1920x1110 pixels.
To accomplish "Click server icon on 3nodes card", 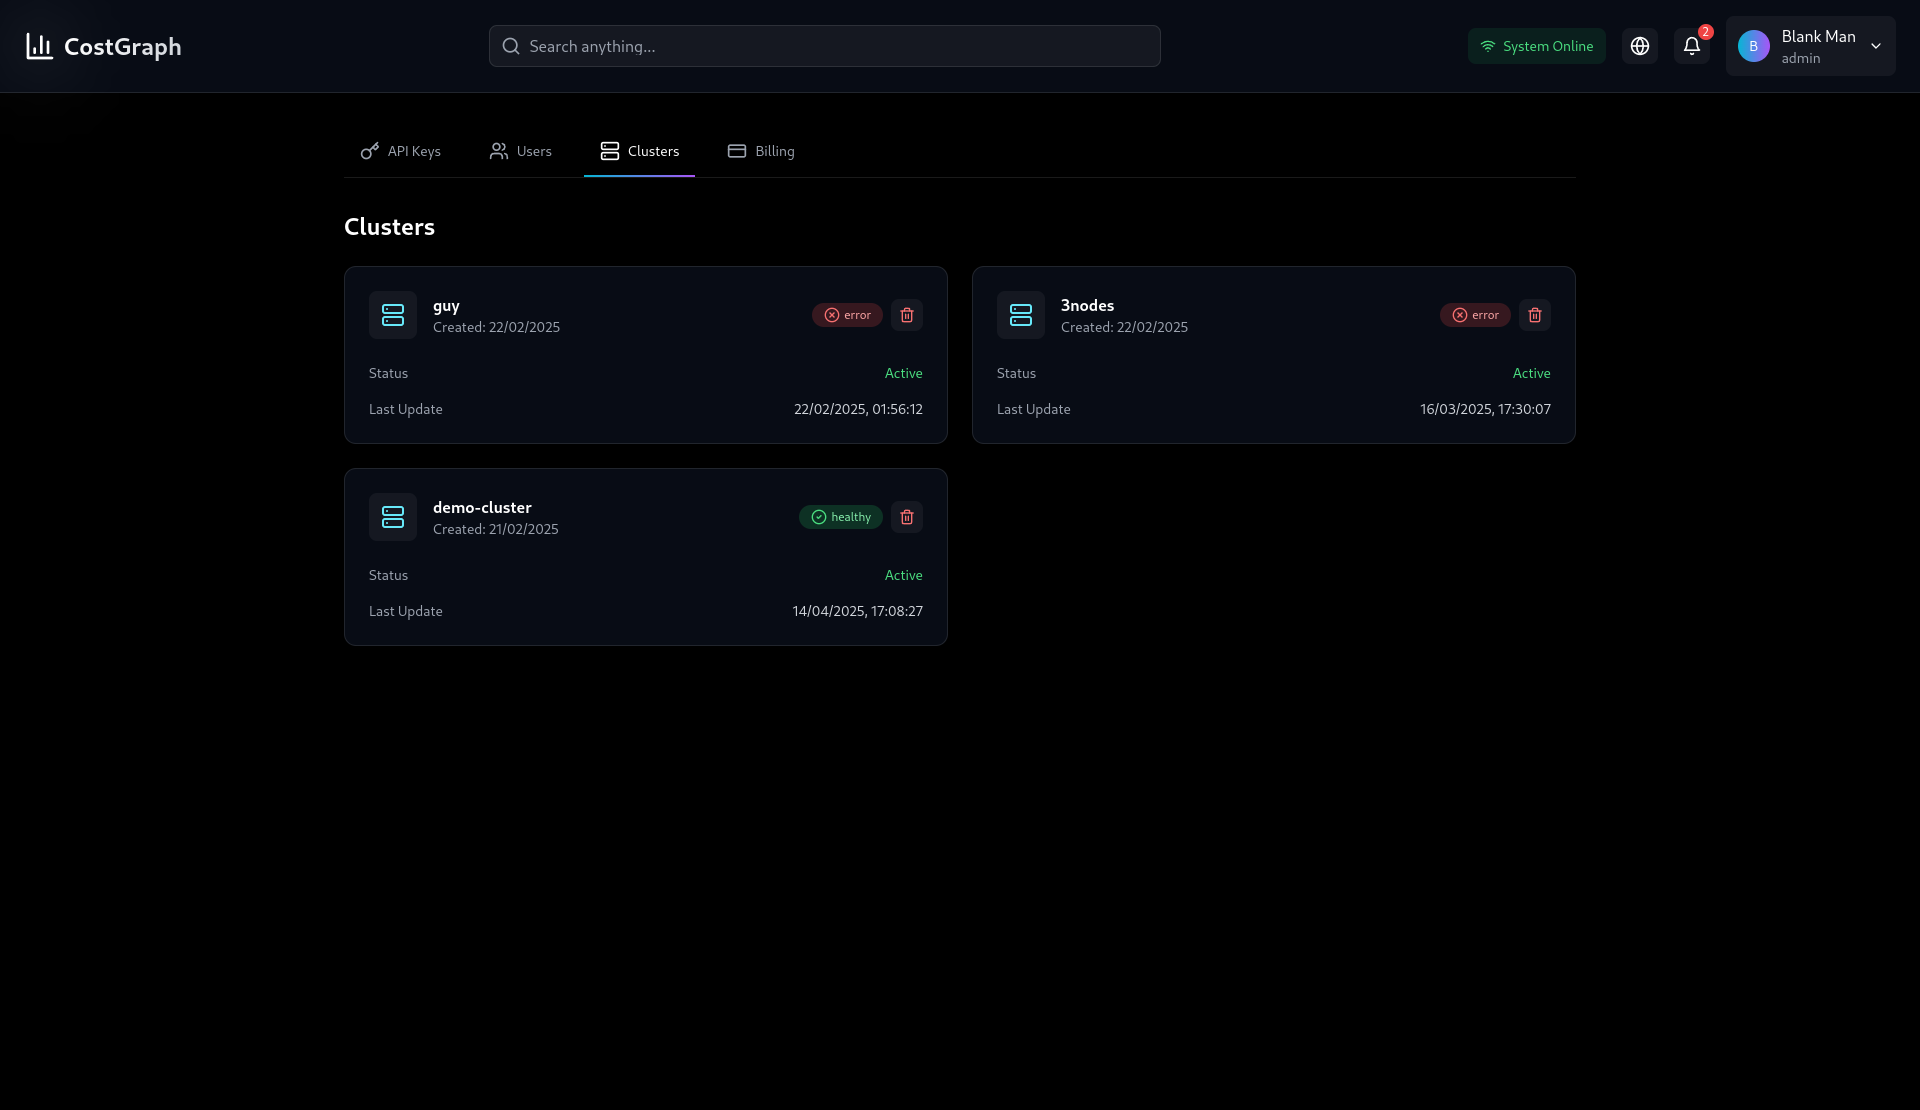I will tap(1021, 315).
